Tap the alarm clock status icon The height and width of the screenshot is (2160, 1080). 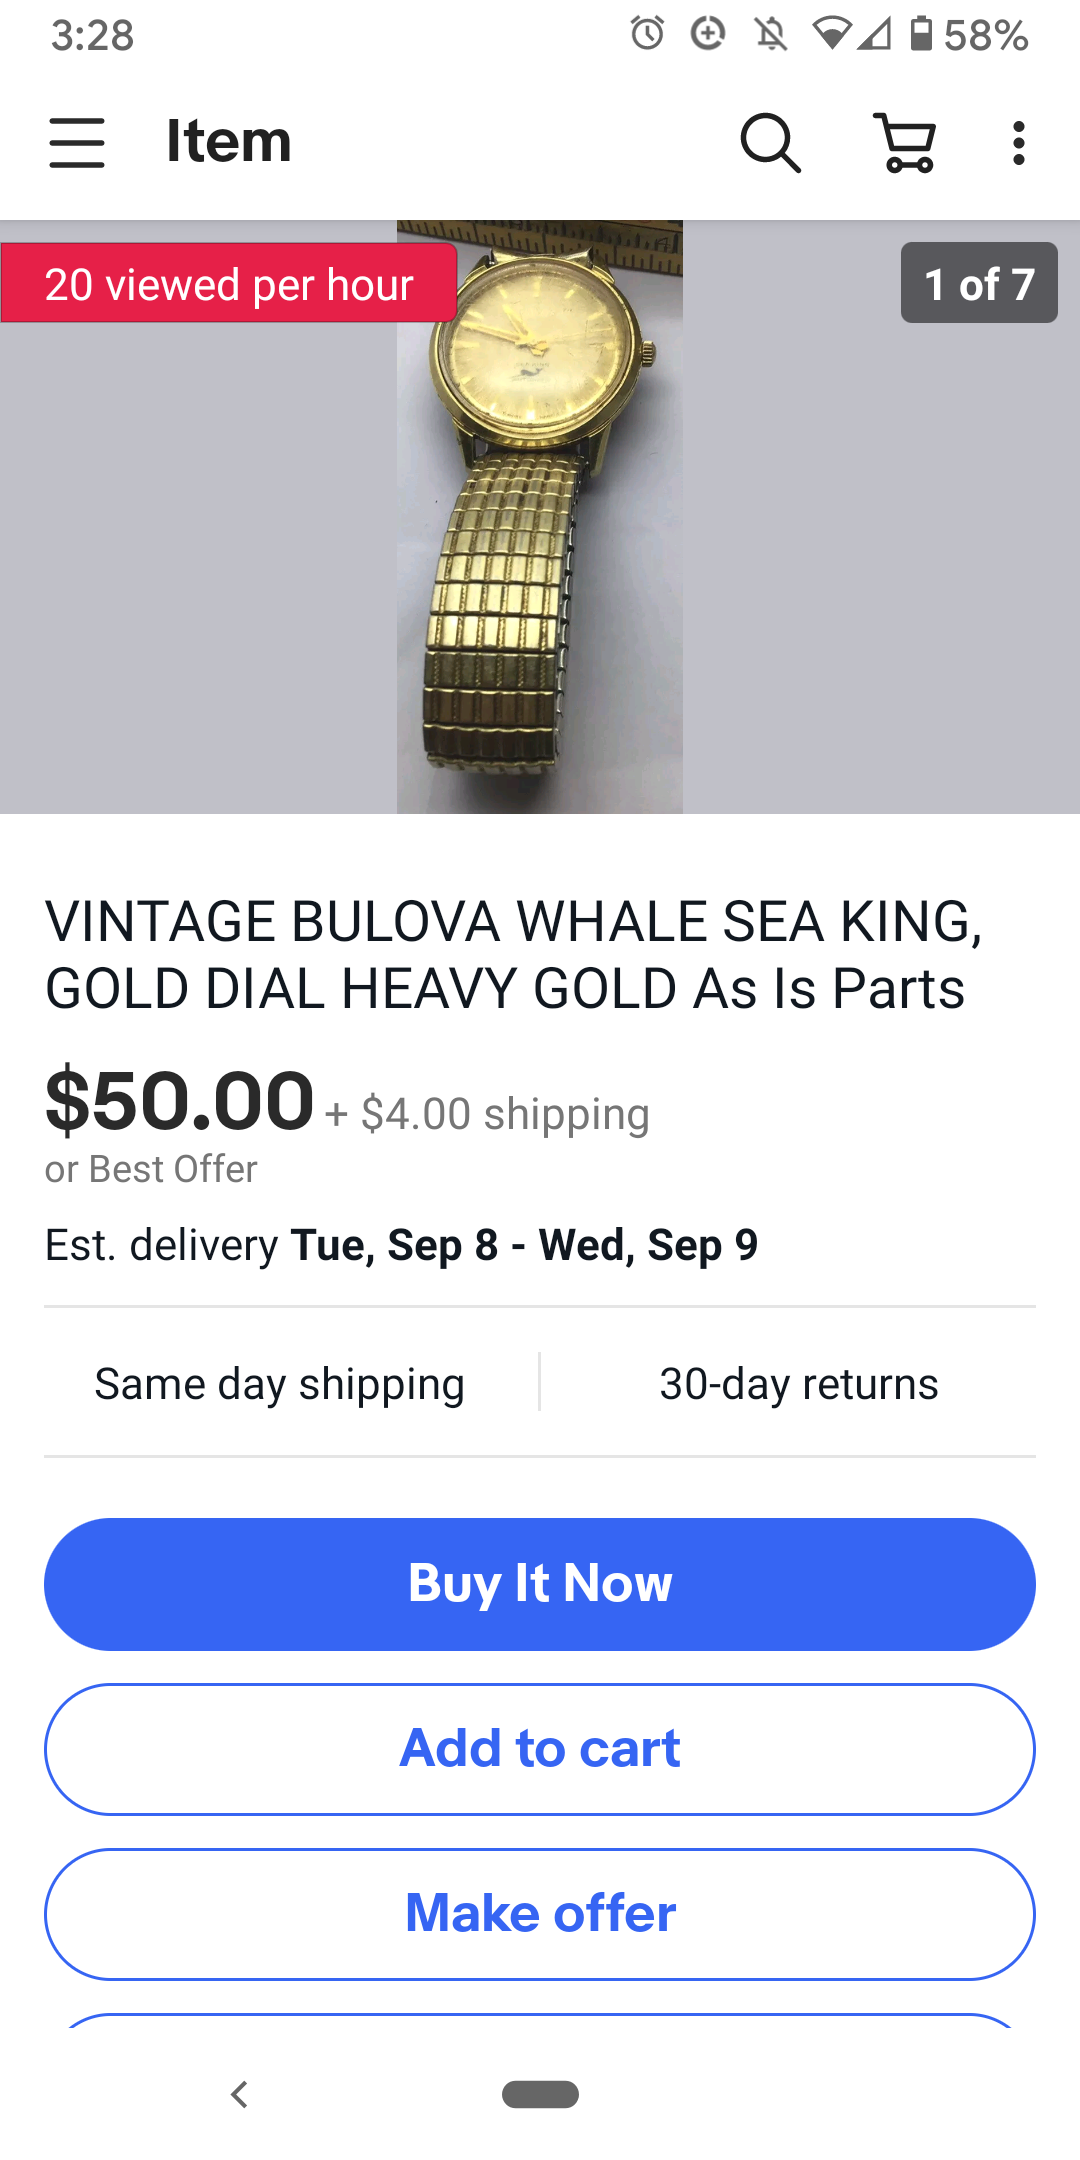coord(647,34)
